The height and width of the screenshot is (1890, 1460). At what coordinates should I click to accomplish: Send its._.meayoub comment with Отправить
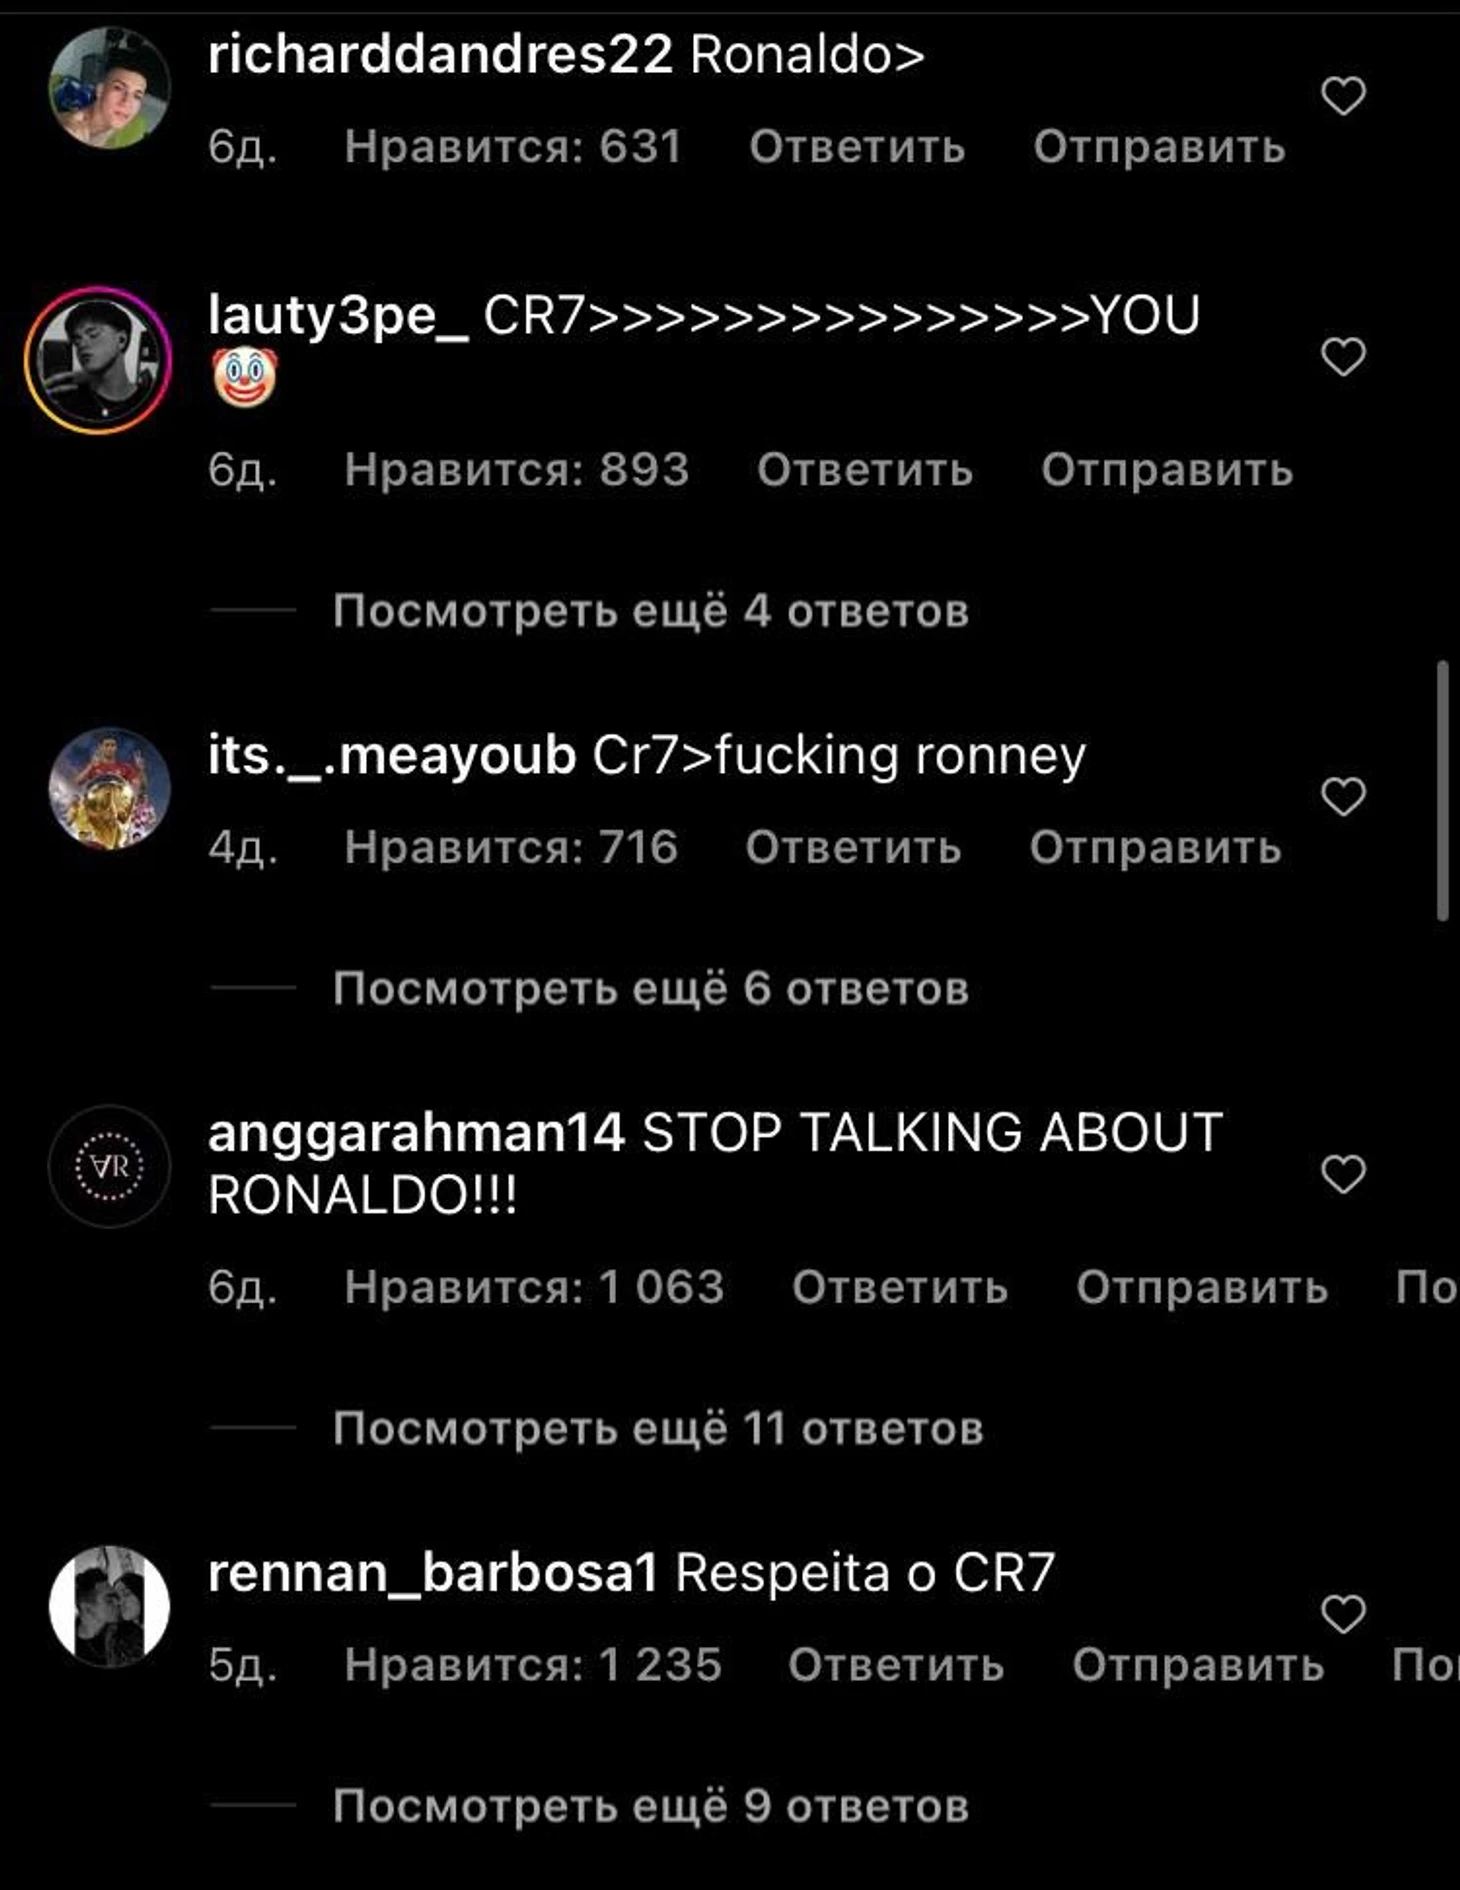[1156, 848]
